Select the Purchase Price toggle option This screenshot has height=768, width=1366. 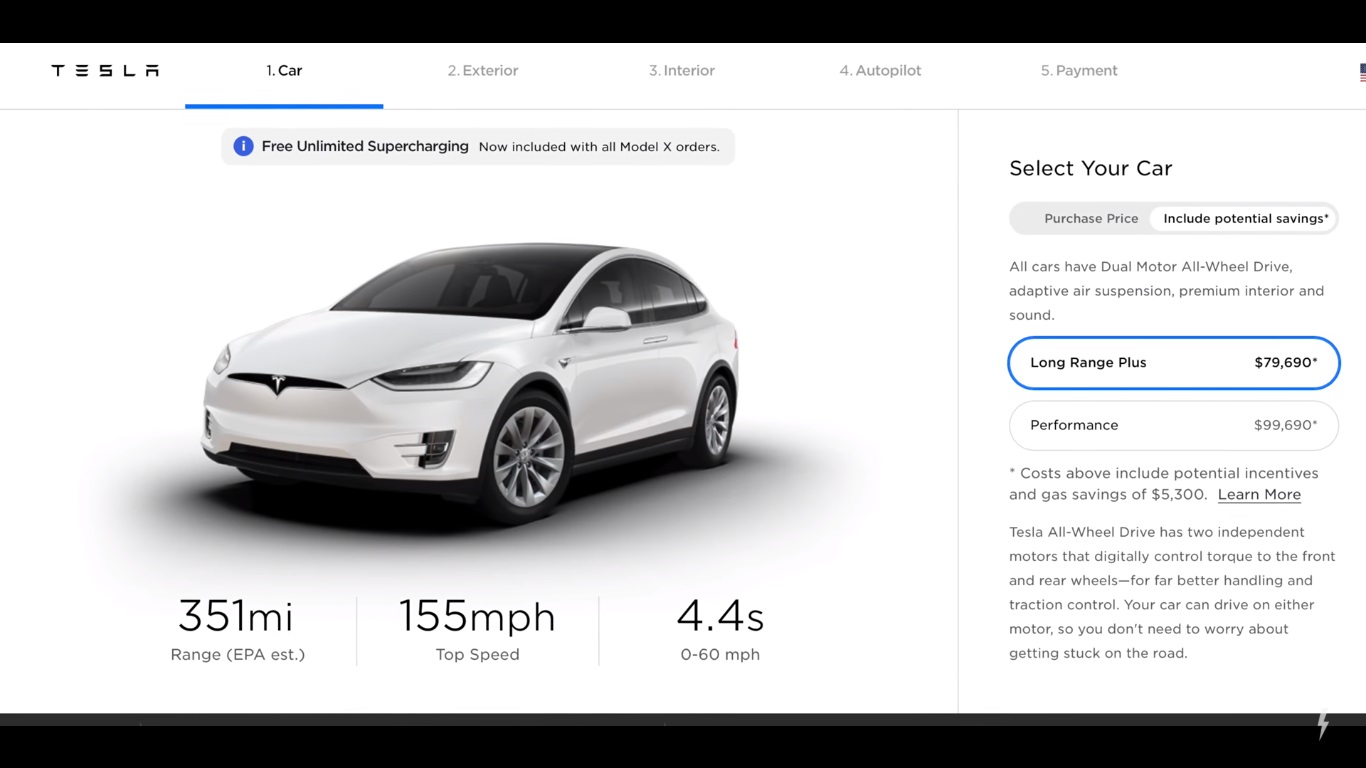[1091, 218]
